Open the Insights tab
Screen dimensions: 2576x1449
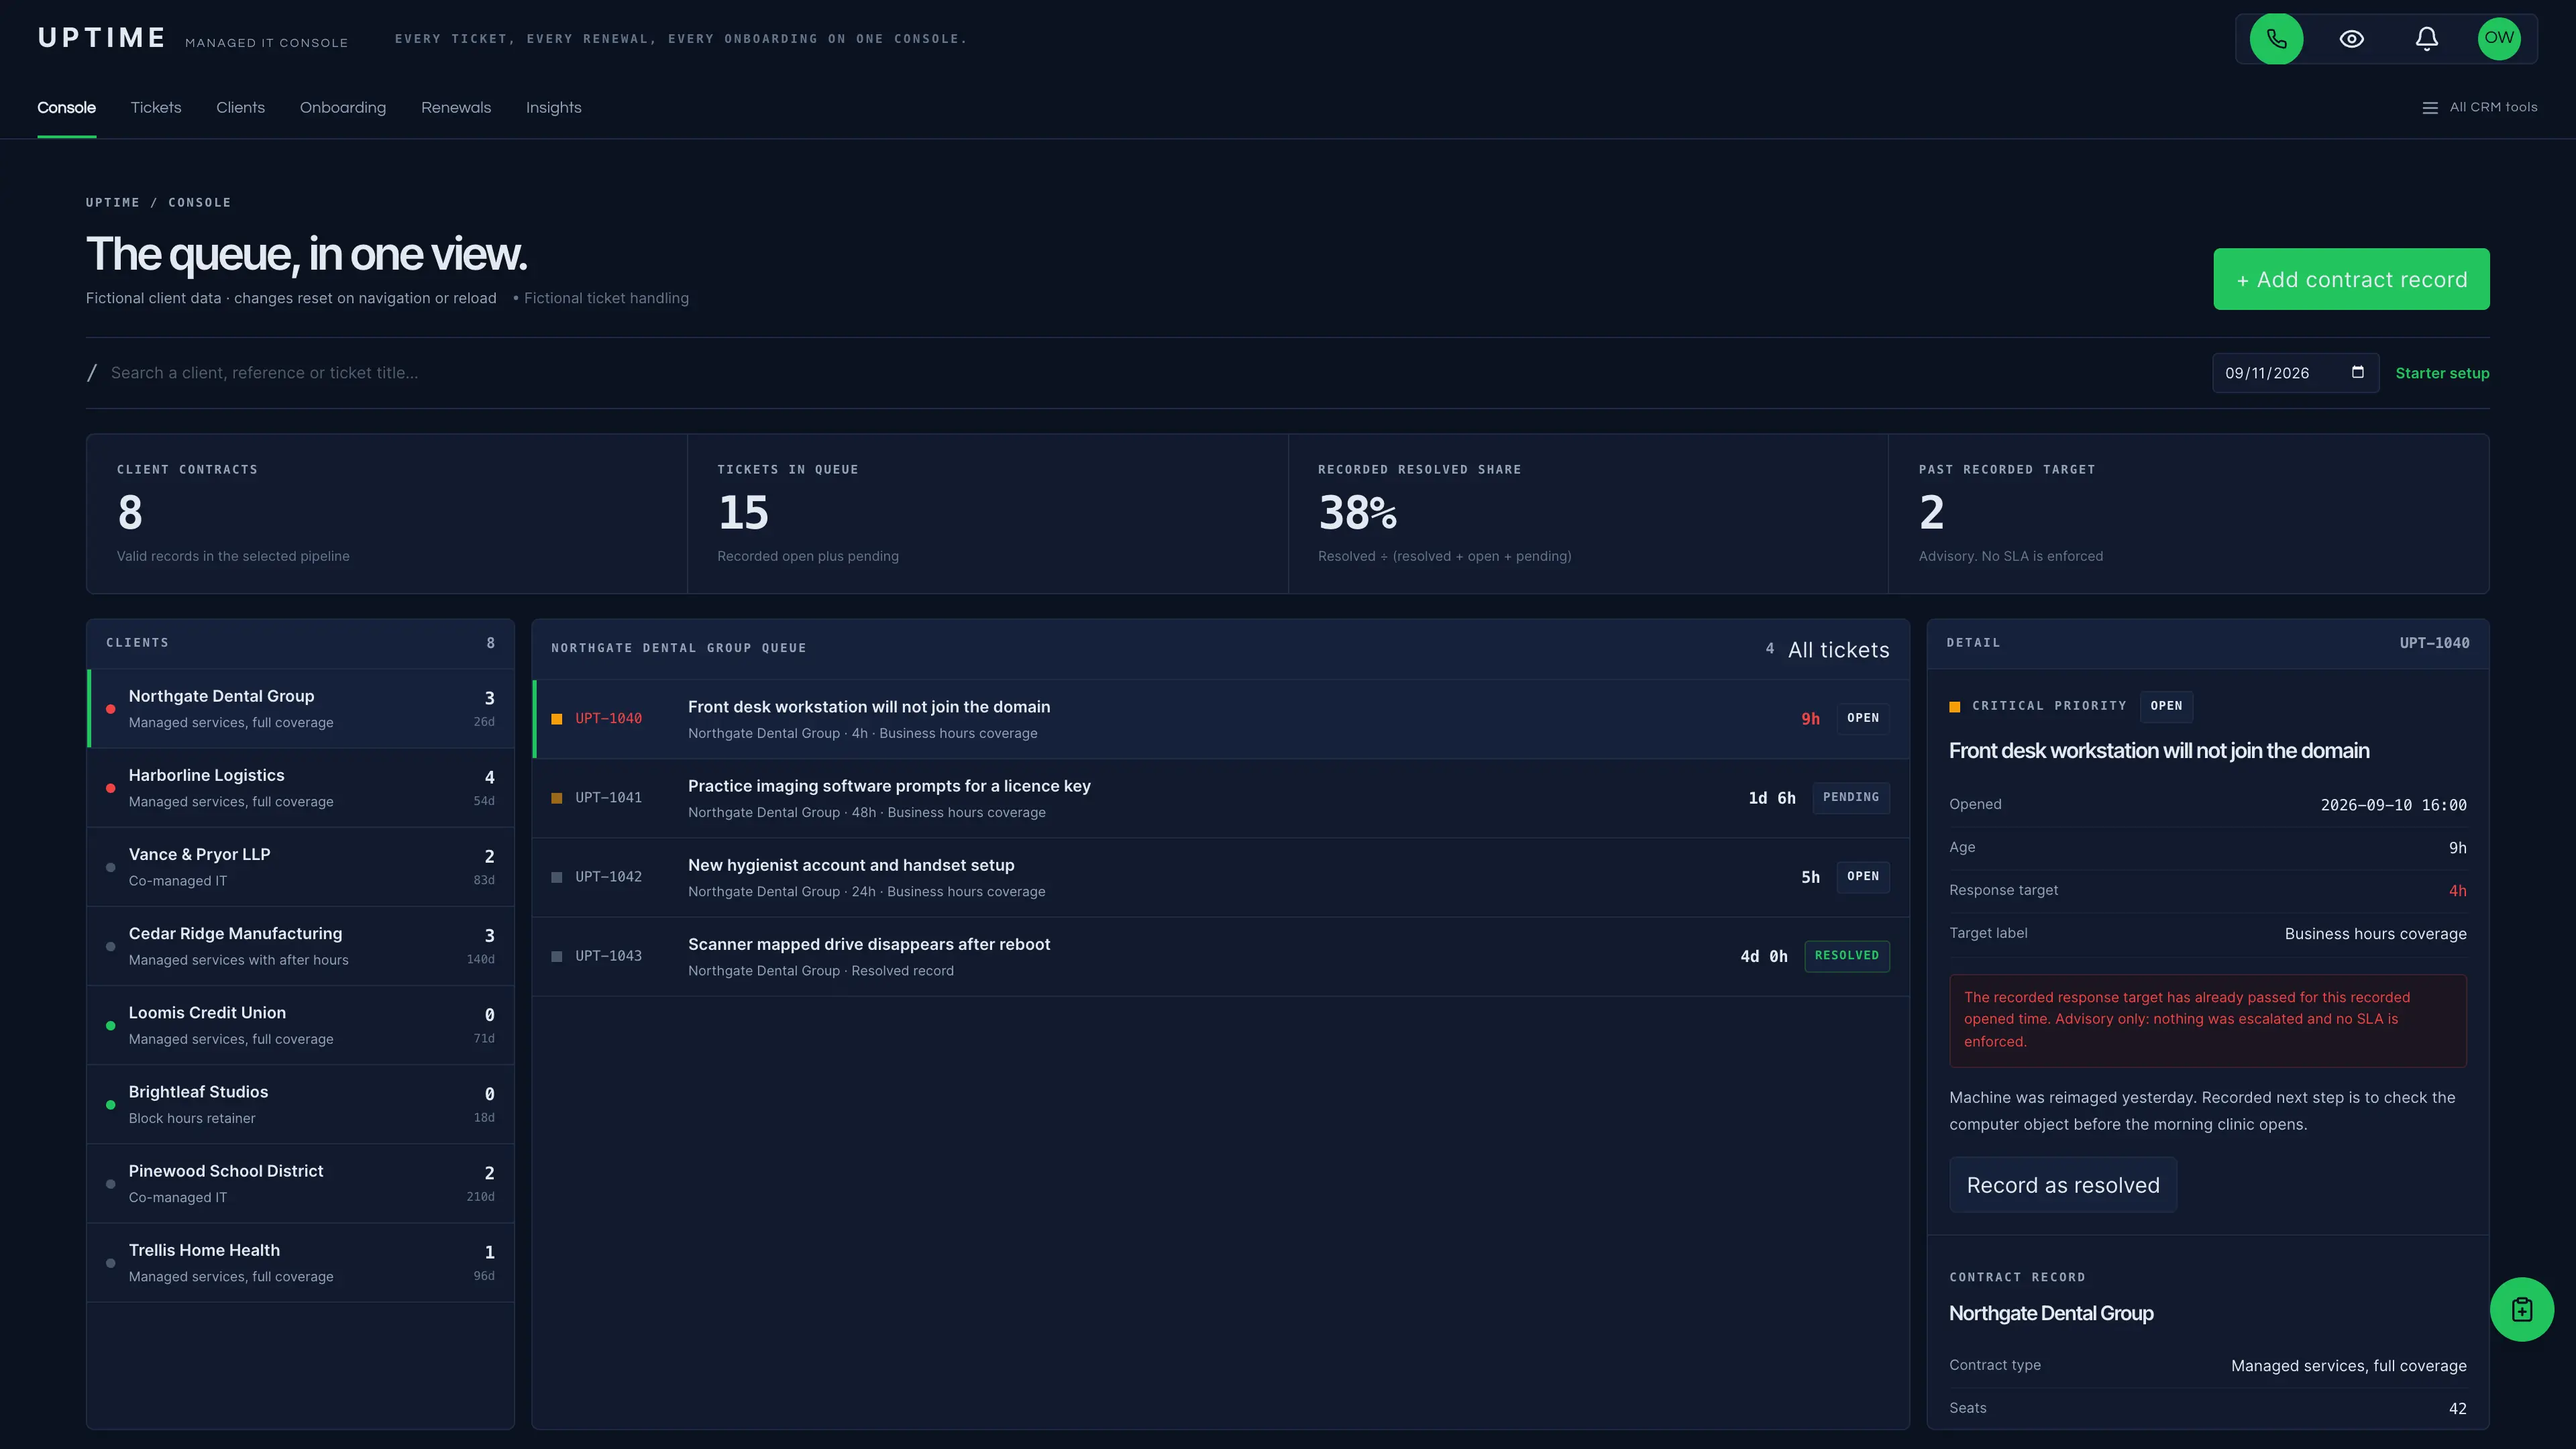click(x=553, y=107)
